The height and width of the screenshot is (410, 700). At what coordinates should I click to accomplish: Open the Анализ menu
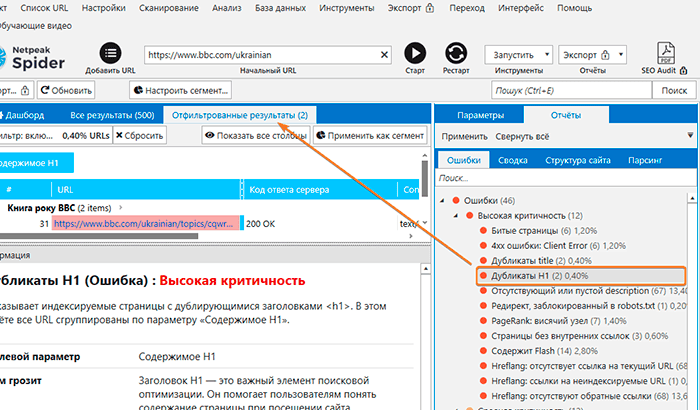pos(227,8)
